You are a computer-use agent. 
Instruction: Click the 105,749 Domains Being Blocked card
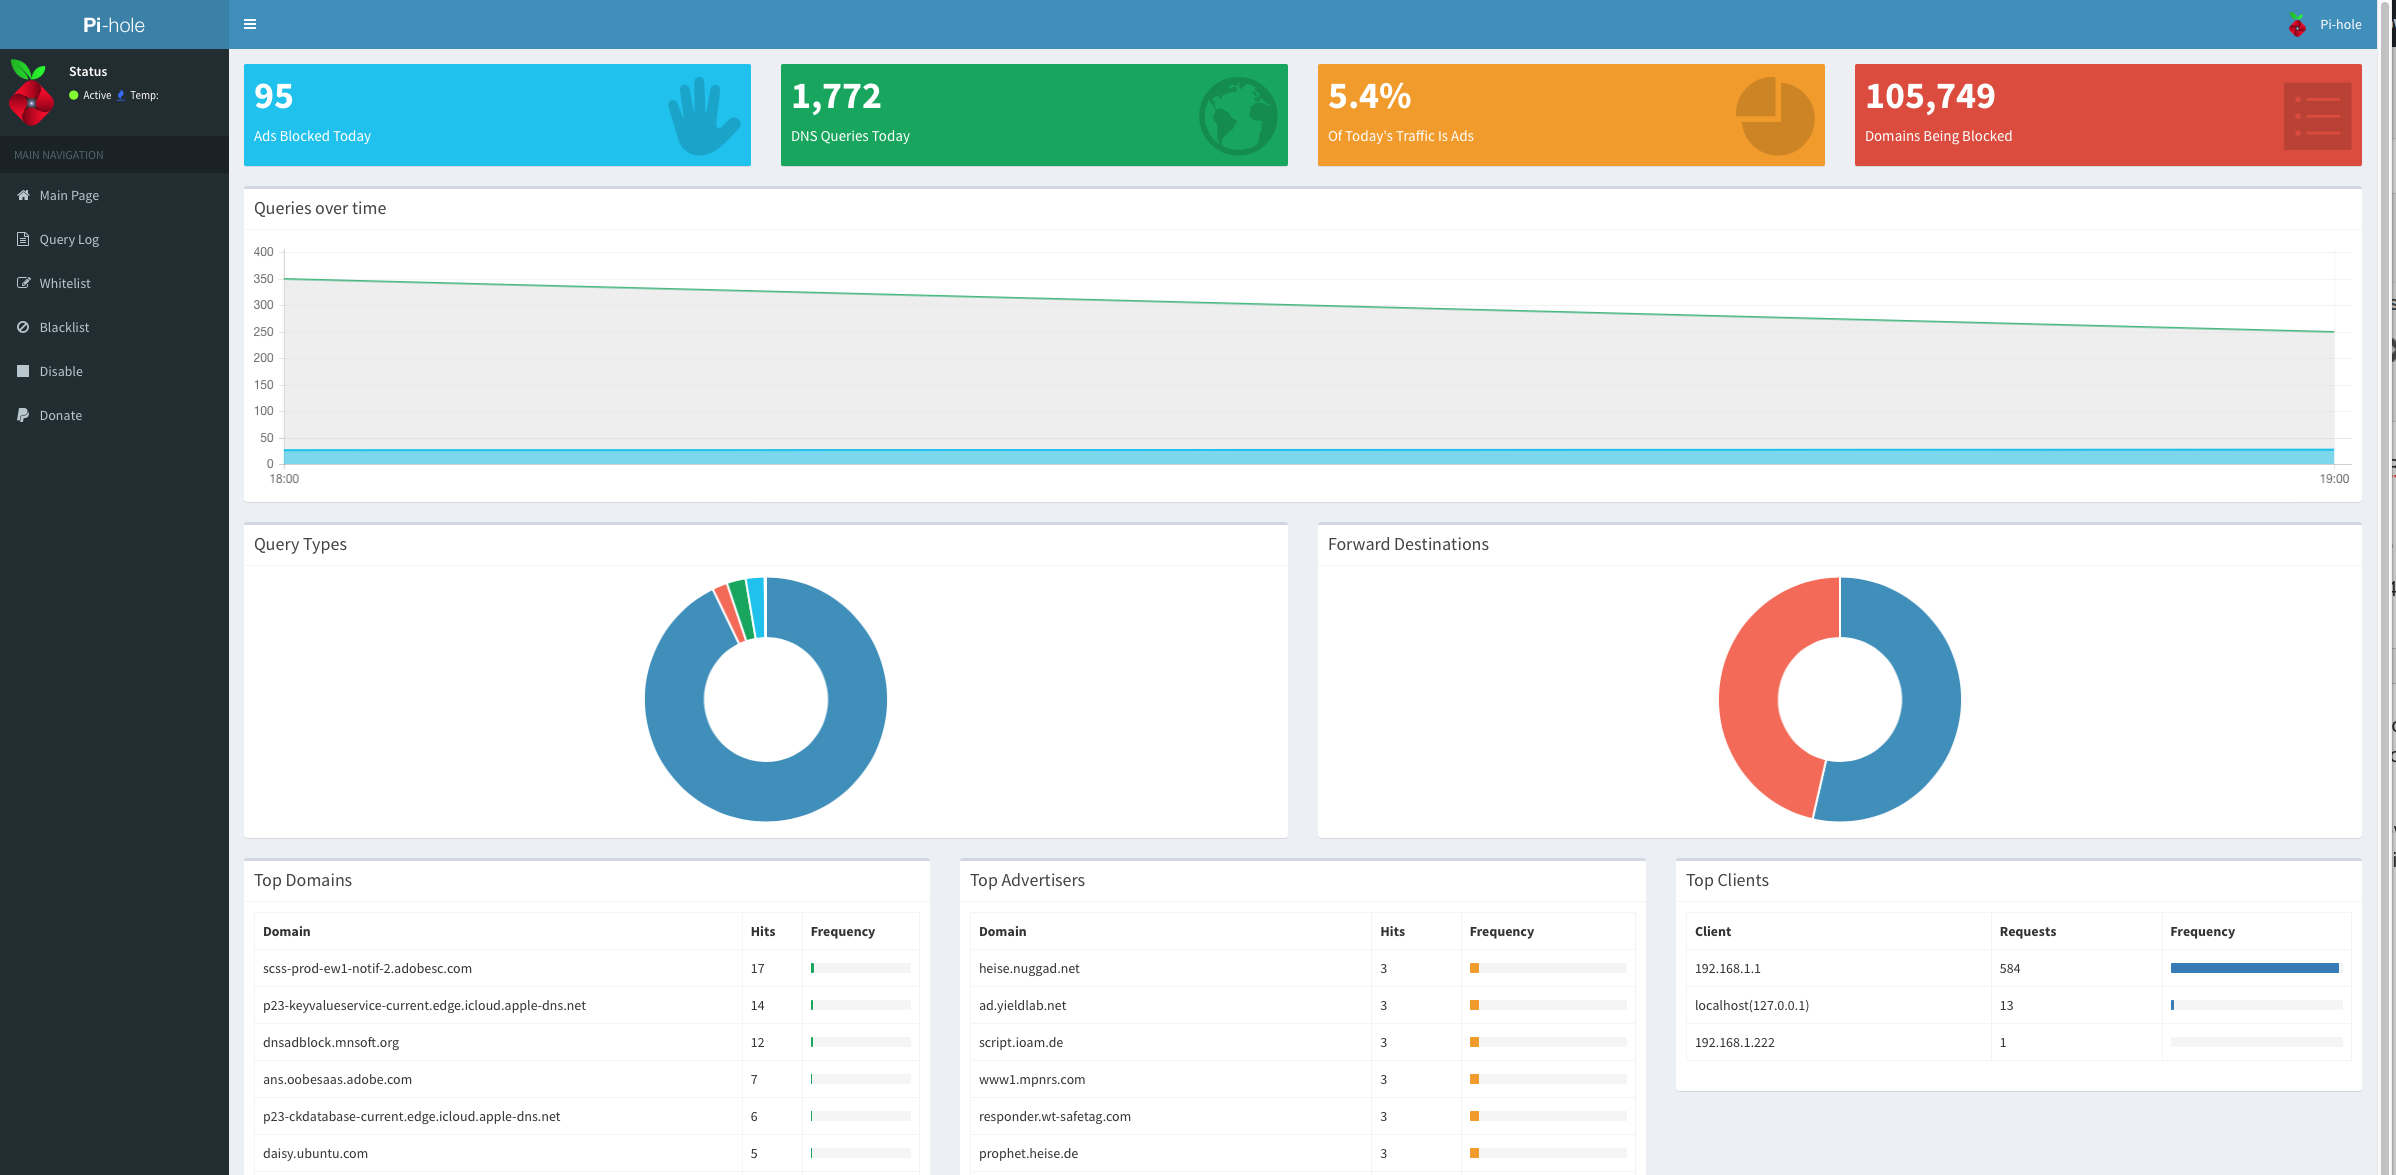pos(2060,115)
